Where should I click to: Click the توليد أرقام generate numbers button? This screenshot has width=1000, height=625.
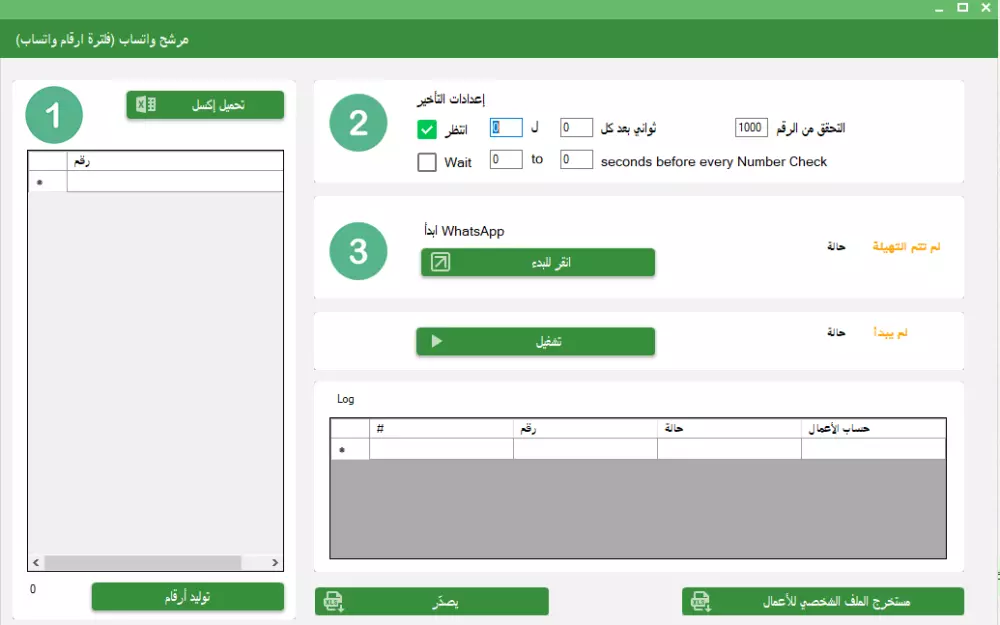tap(188, 597)
